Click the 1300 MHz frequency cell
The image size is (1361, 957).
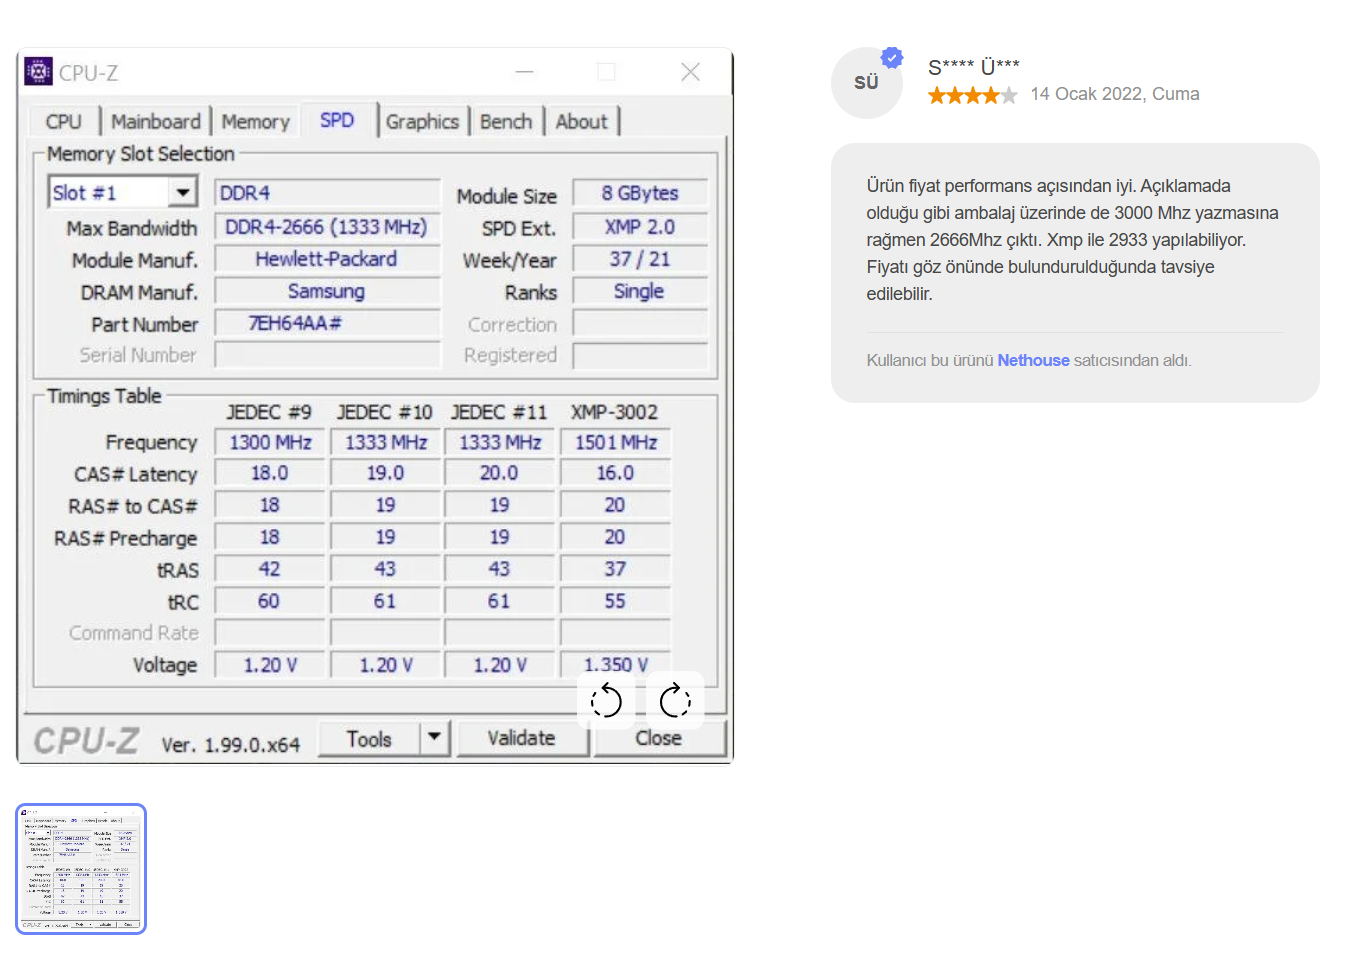(270, 442)
